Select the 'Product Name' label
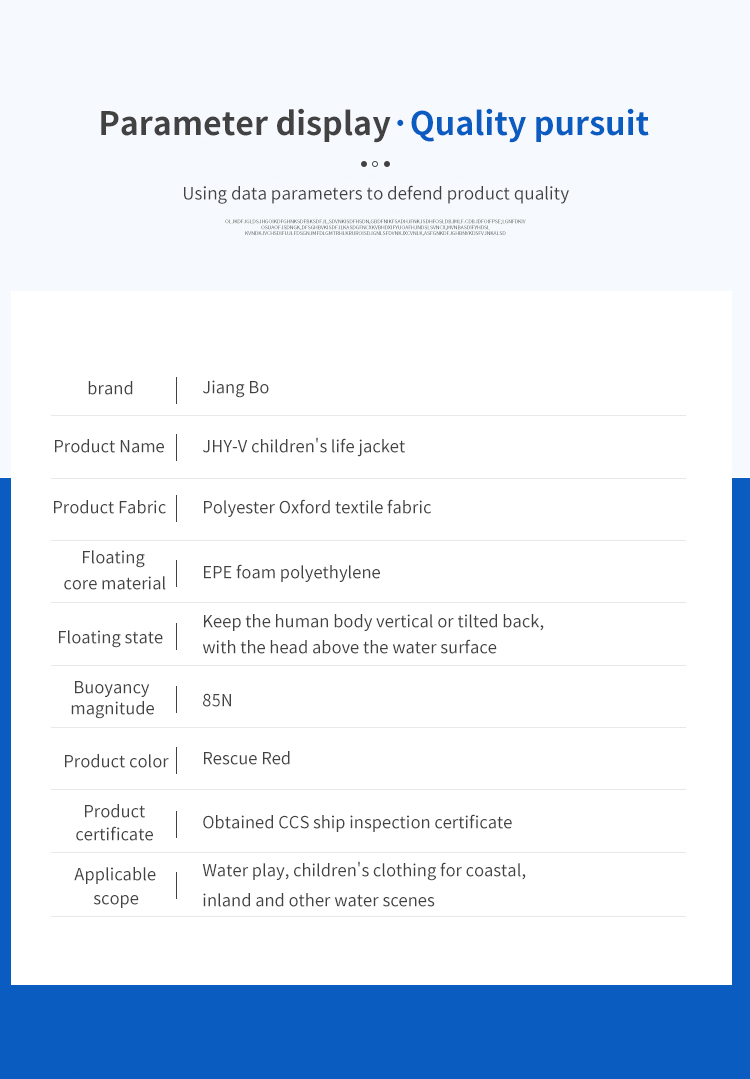 (109, 446)
